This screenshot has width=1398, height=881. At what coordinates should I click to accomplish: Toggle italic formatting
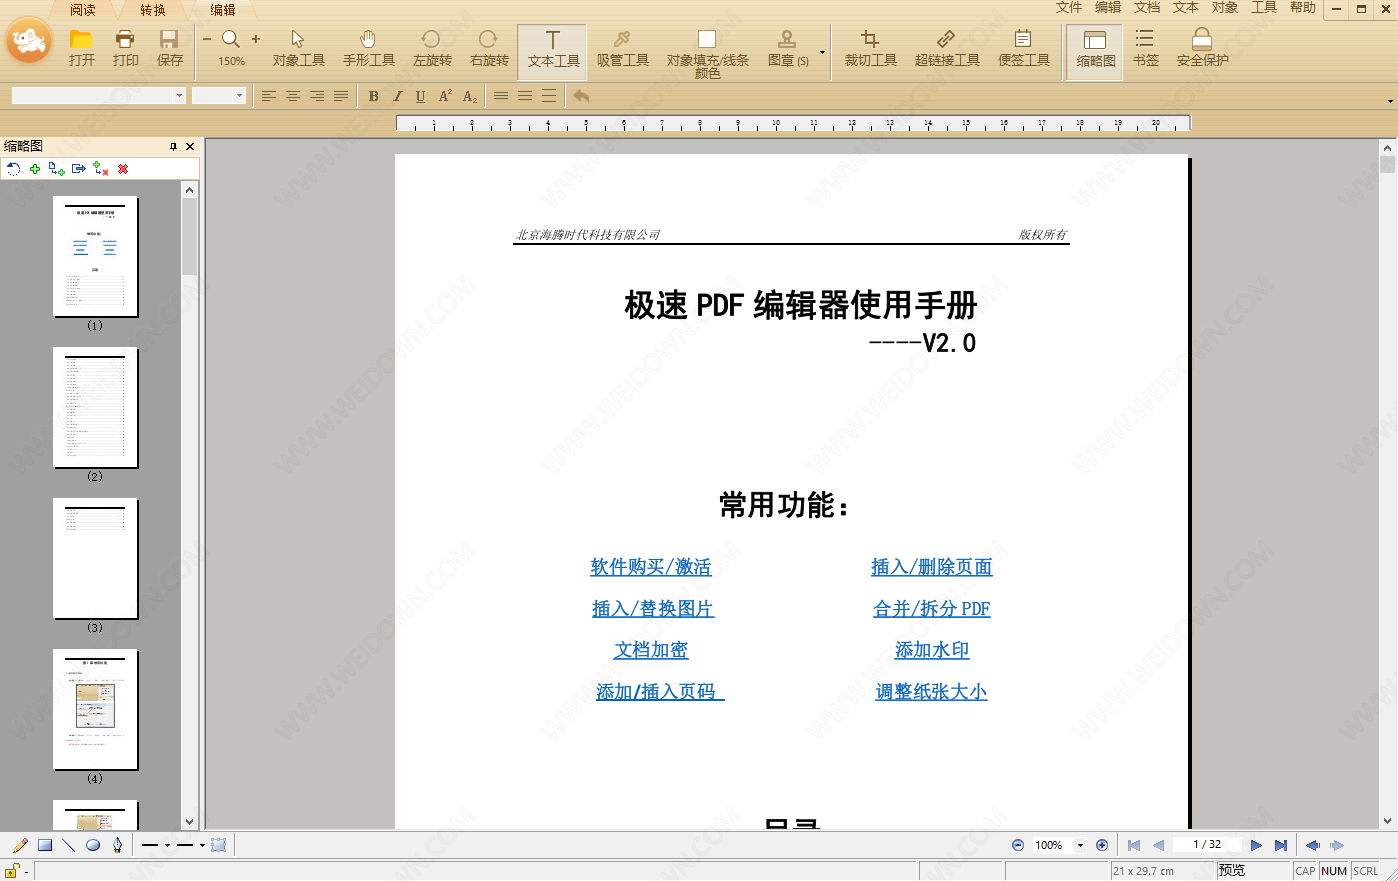pyautogui.click(x=397, y=96)
